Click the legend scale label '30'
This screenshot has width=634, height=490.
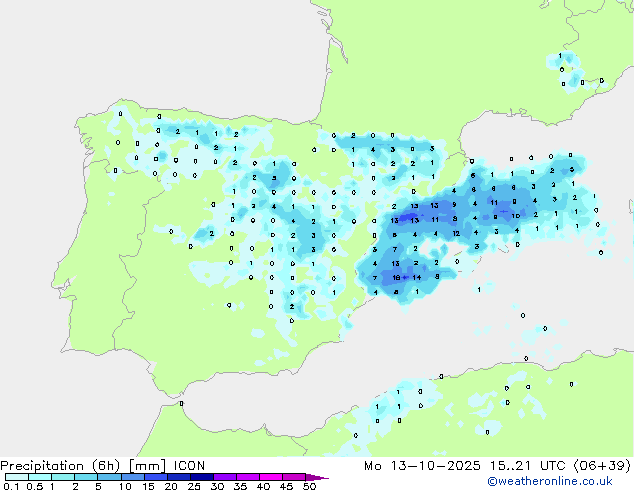217,486
